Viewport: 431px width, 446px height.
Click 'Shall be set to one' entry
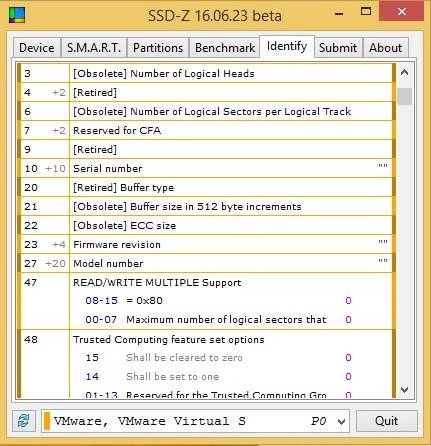[x=219, y=377]
